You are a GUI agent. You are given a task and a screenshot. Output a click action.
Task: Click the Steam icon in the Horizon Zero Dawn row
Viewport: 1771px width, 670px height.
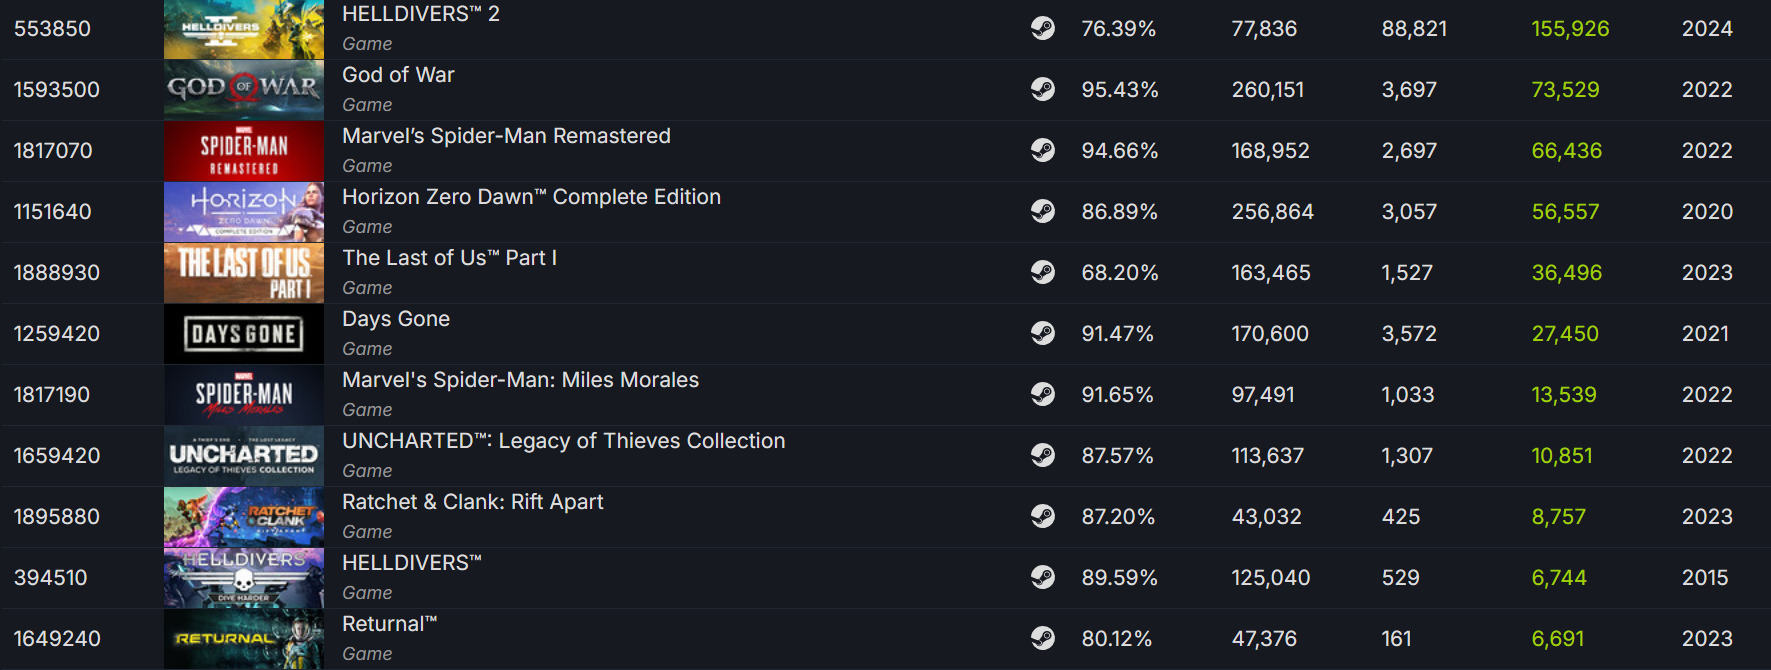(x=1042, y=211)
